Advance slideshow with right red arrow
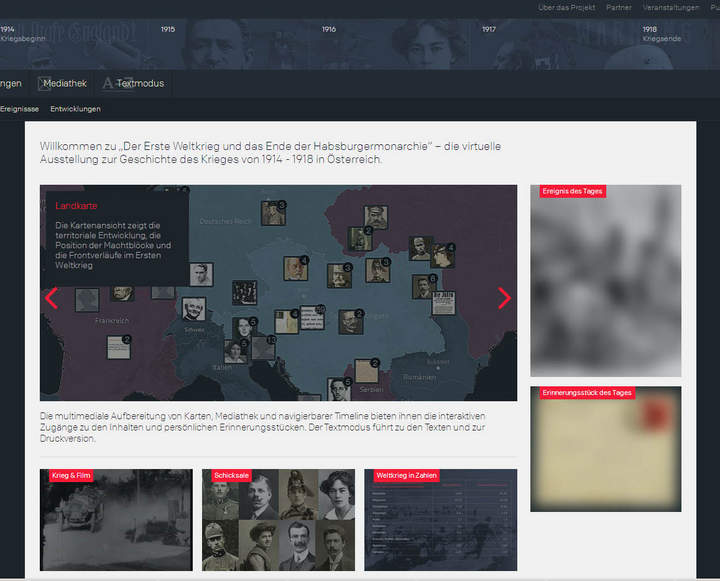The height and width of the screenshot is (581, 720). pyautogui.click(x=504, y=297)
